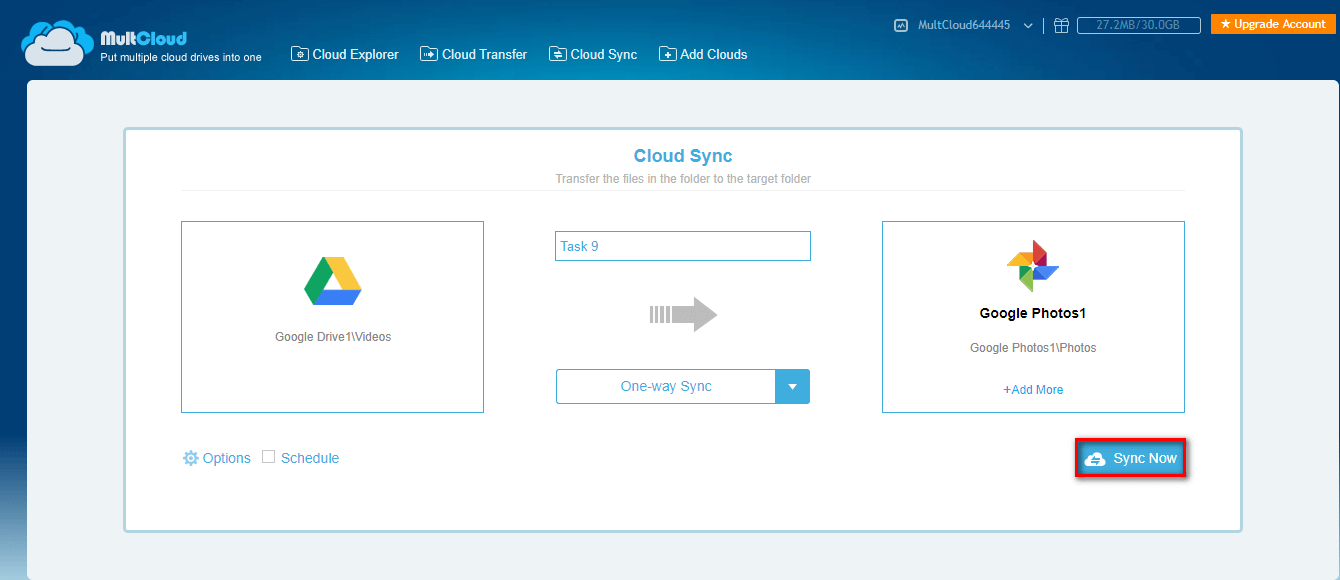Viewport: 1340px width, 580px height.
Task: Select the One-way Sync combo box
Action: [683, 387]
